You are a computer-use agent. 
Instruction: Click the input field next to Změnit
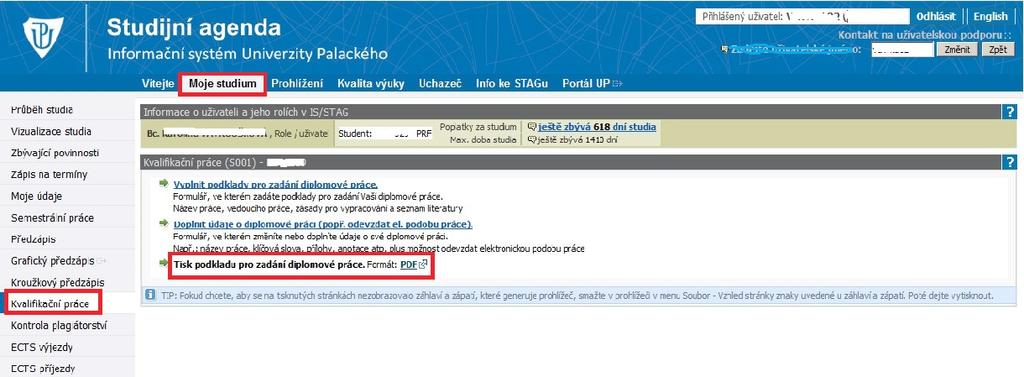tap(903, 50)
